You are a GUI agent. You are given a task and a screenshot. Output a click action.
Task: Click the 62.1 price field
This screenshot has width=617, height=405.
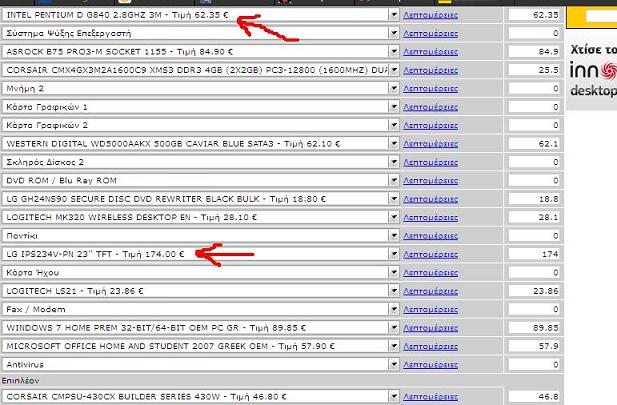(x=534, y=144)
